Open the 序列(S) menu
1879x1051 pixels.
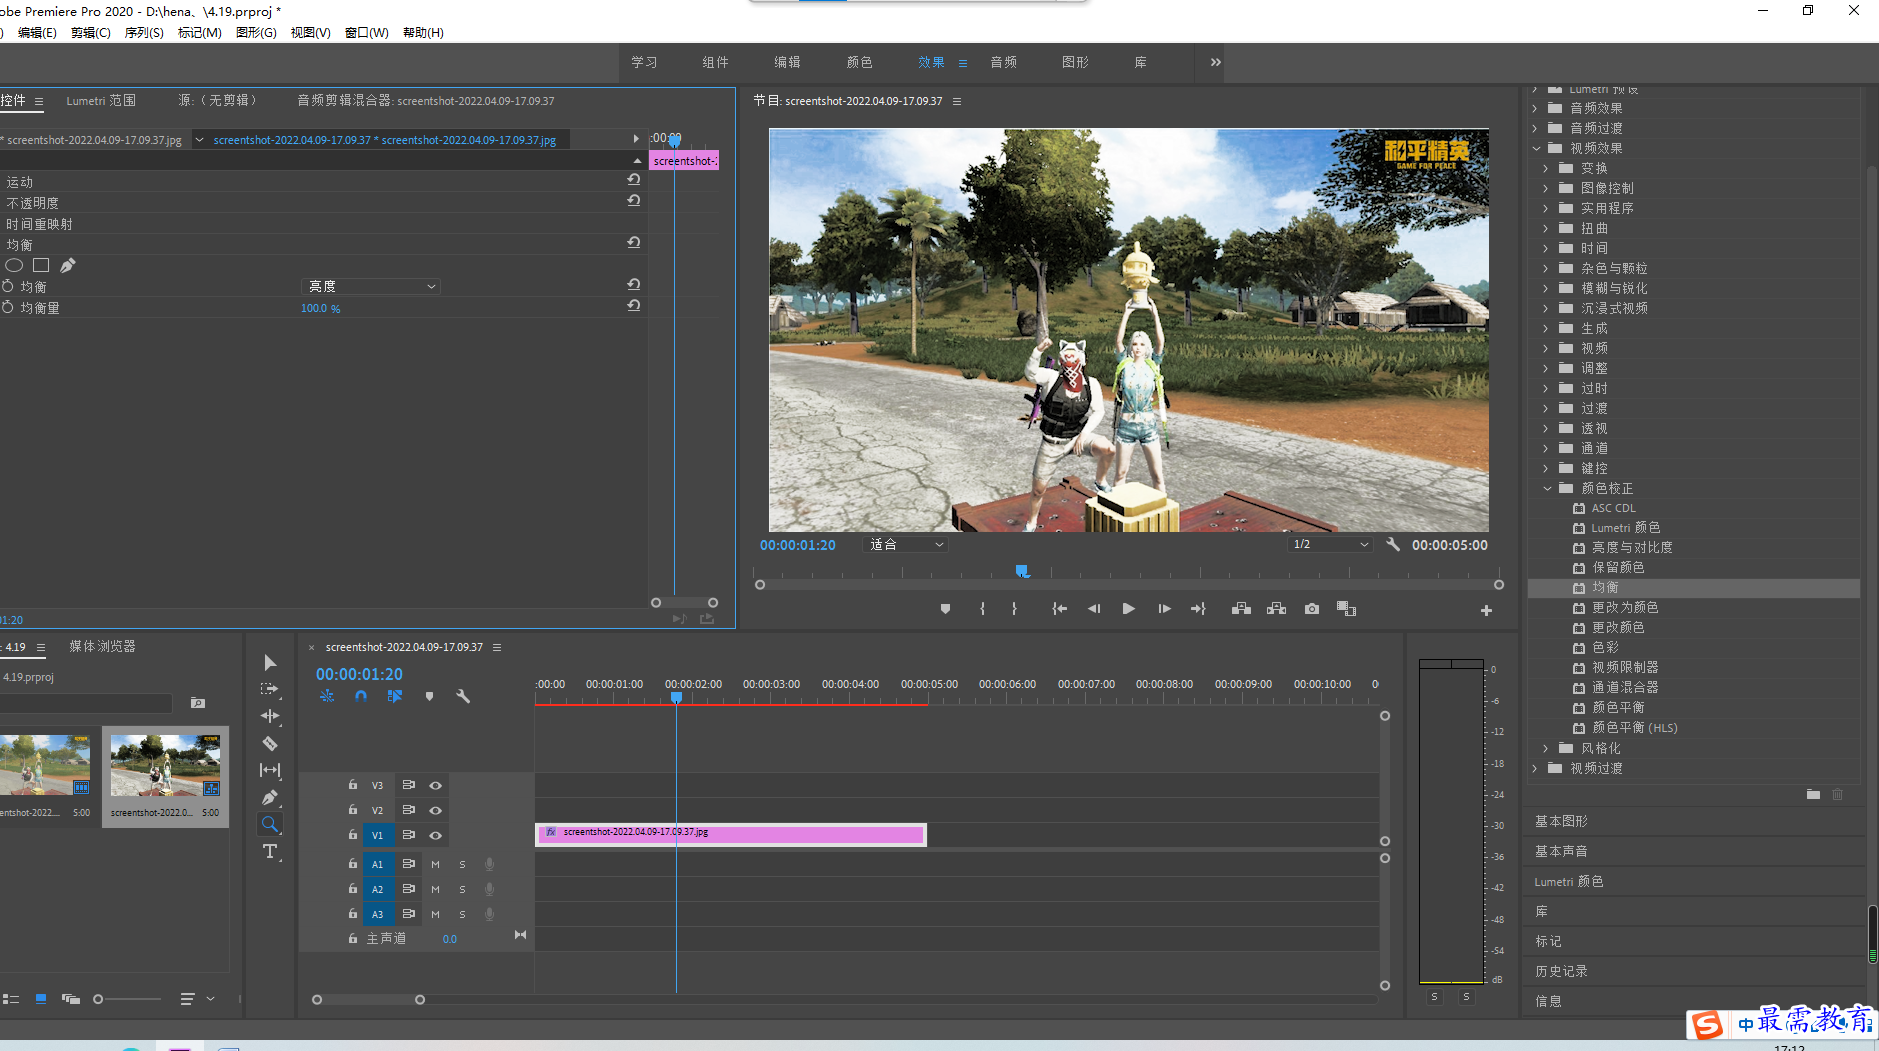point(144,32)
